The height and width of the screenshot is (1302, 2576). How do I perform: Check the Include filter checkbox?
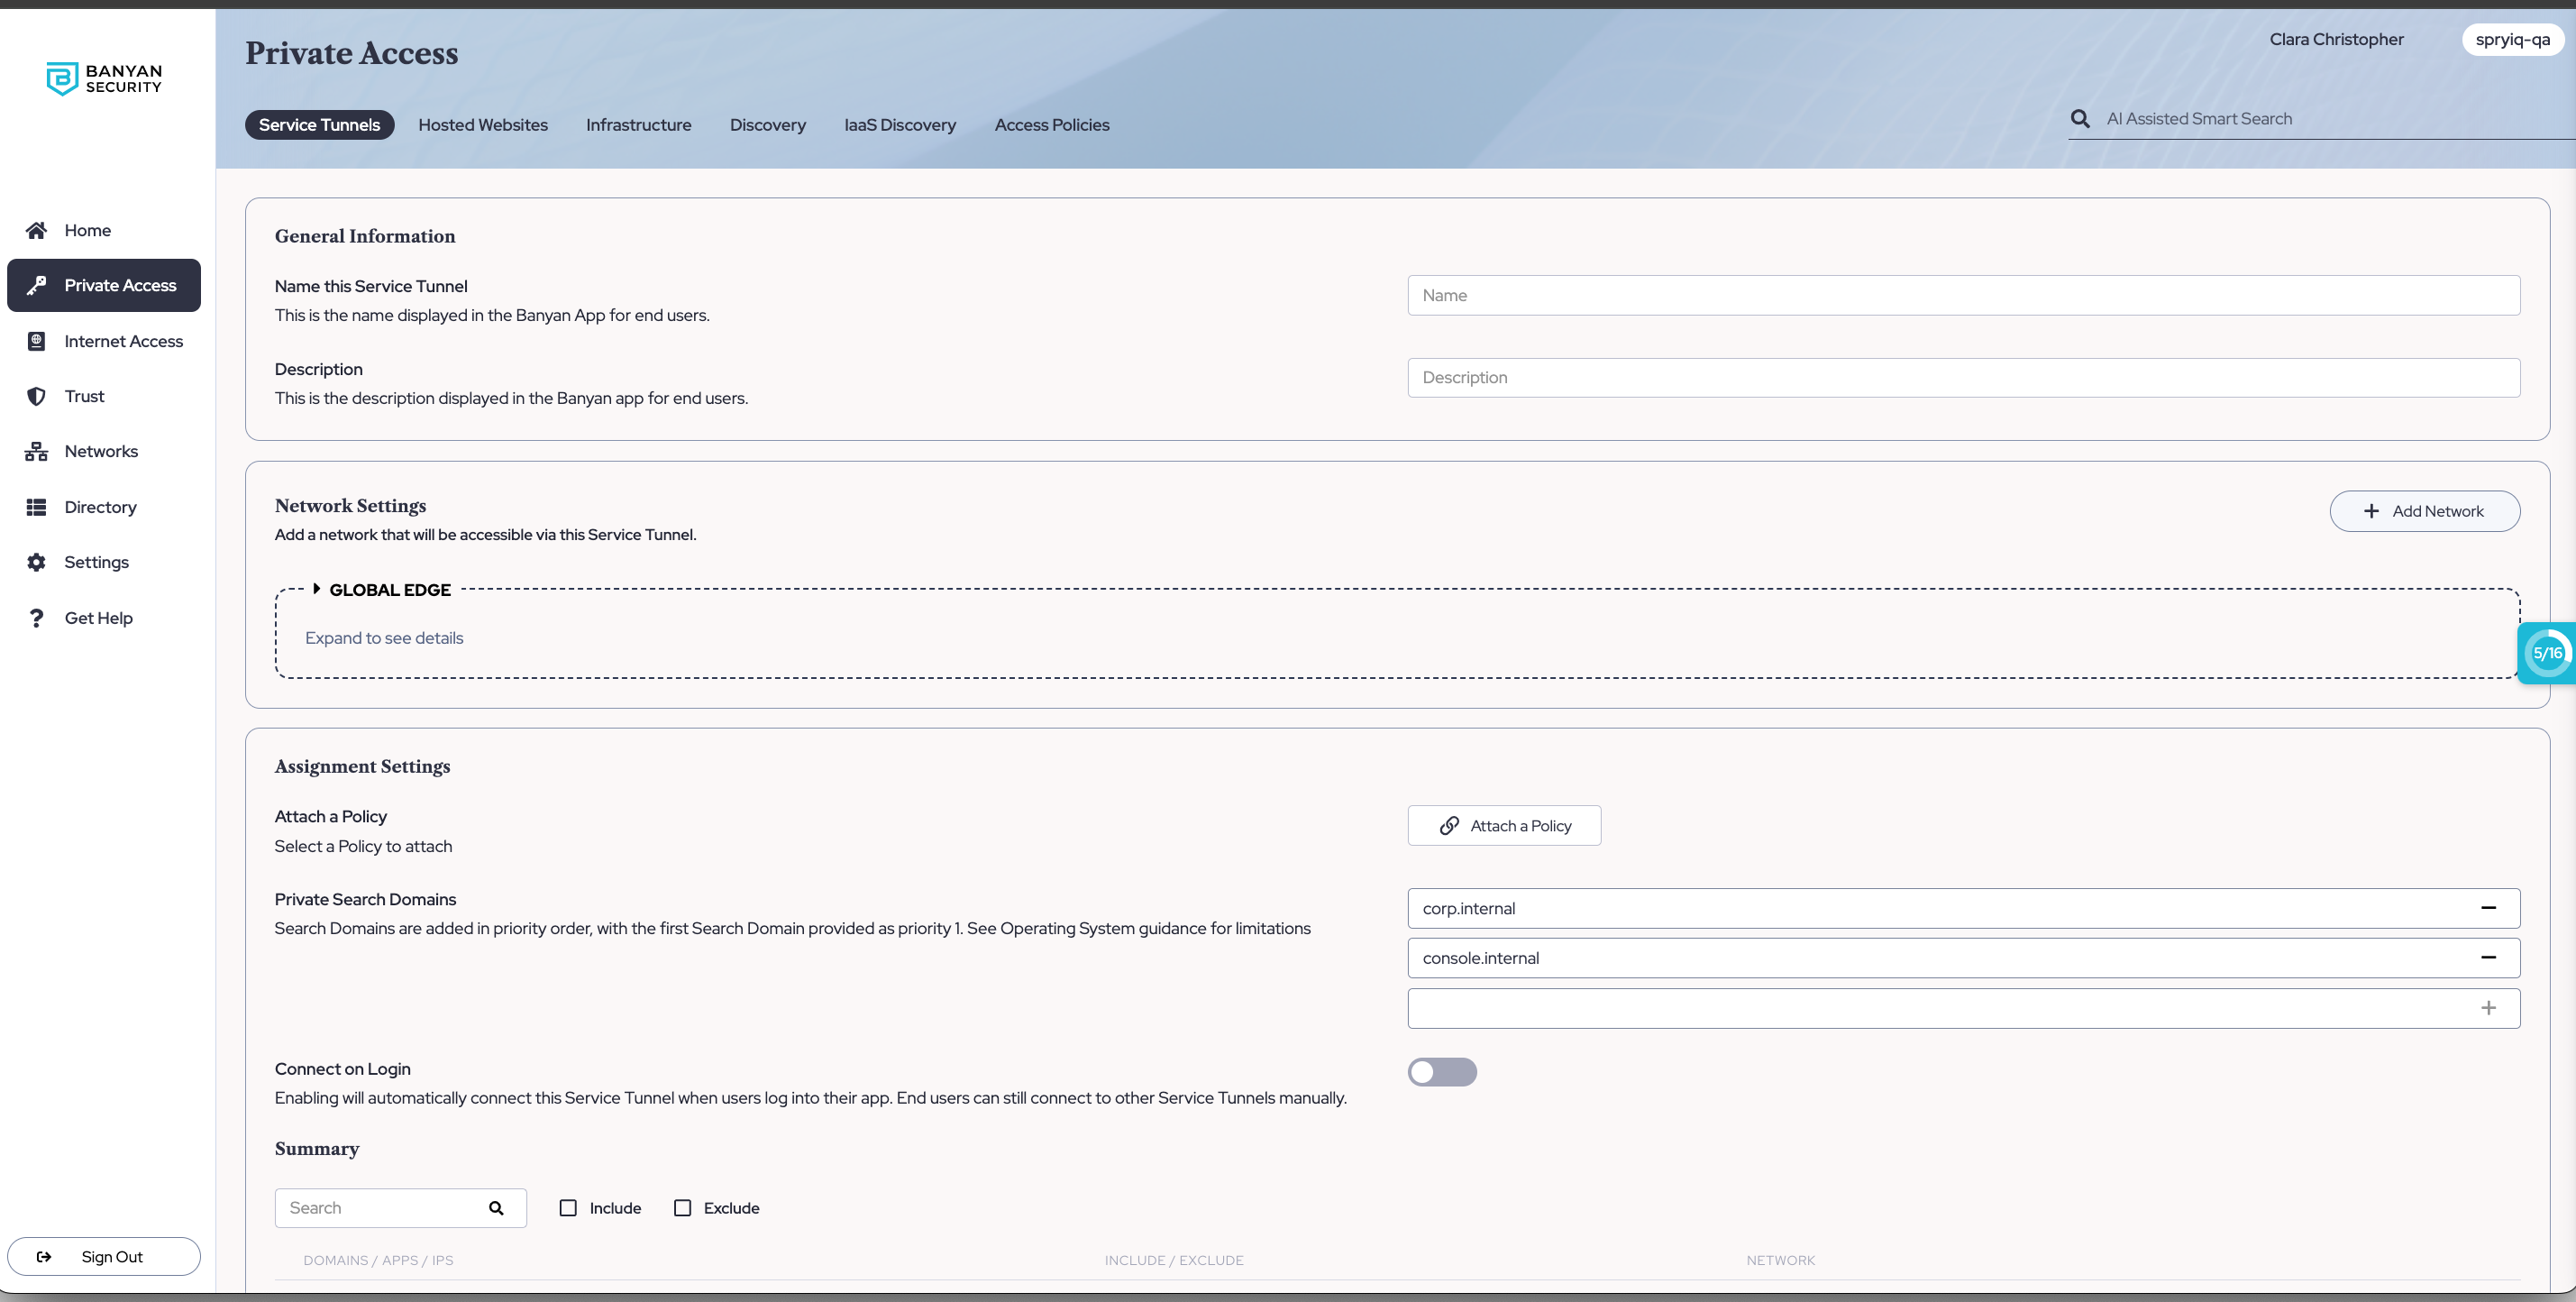tap(568, 1208)
